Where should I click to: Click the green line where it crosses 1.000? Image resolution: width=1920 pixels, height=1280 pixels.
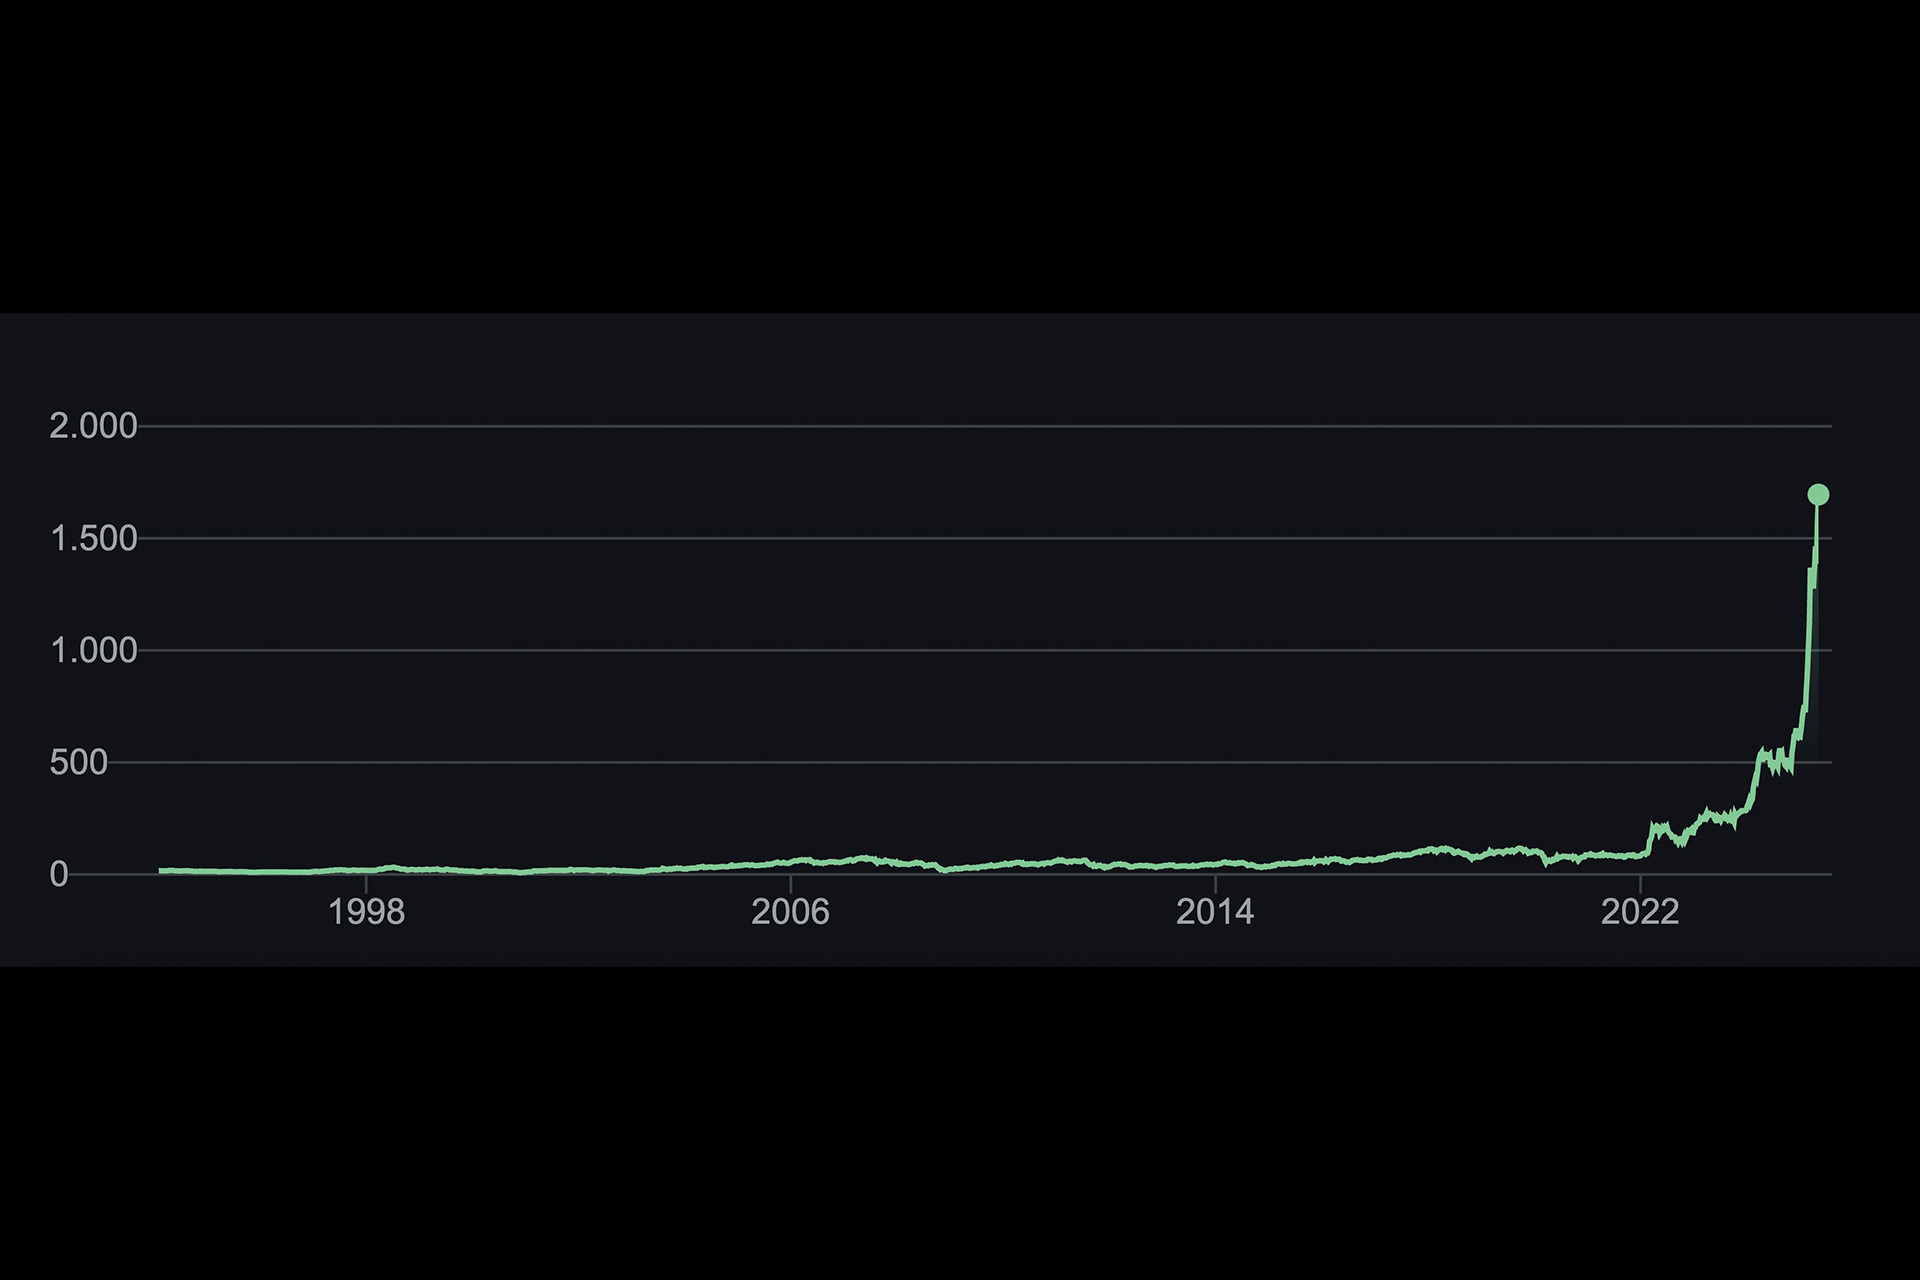pyautogui.click(x=1808, y=650)
